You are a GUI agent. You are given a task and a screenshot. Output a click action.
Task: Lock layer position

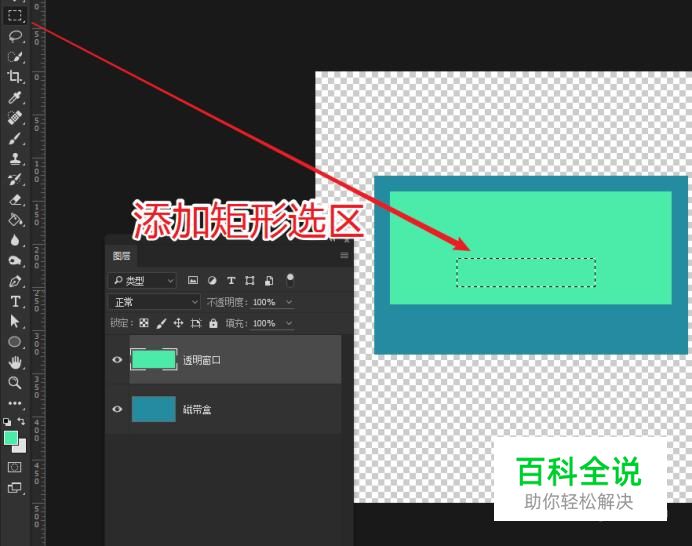click(178, 323)
